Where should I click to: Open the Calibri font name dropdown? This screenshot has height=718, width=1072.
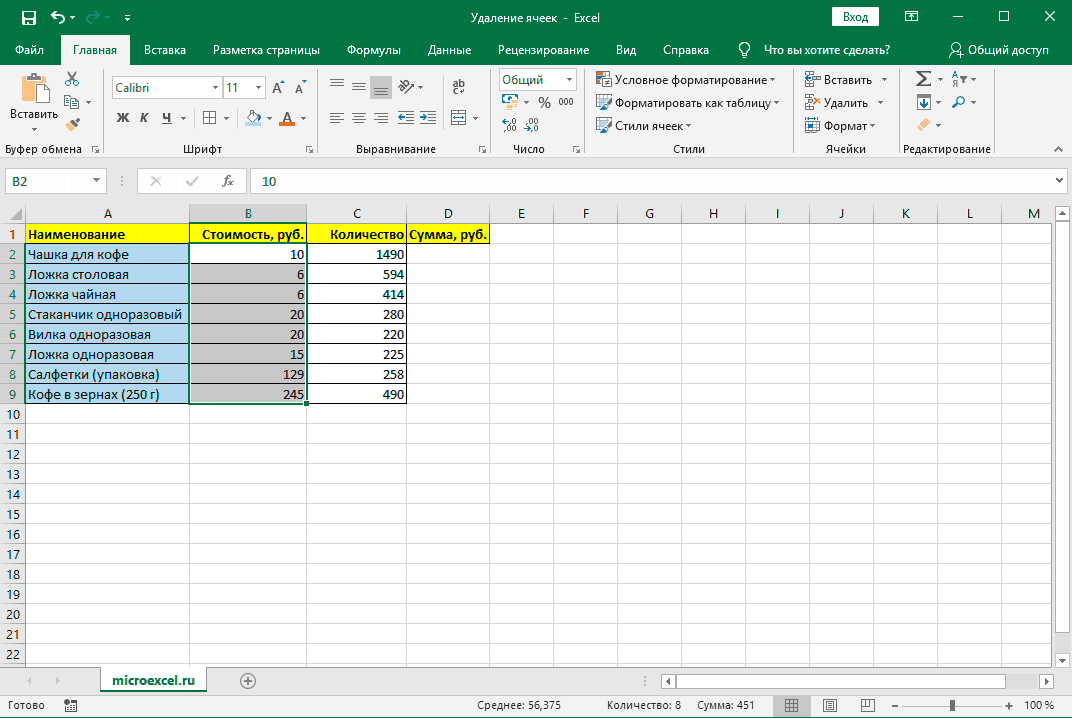point(214,88)
